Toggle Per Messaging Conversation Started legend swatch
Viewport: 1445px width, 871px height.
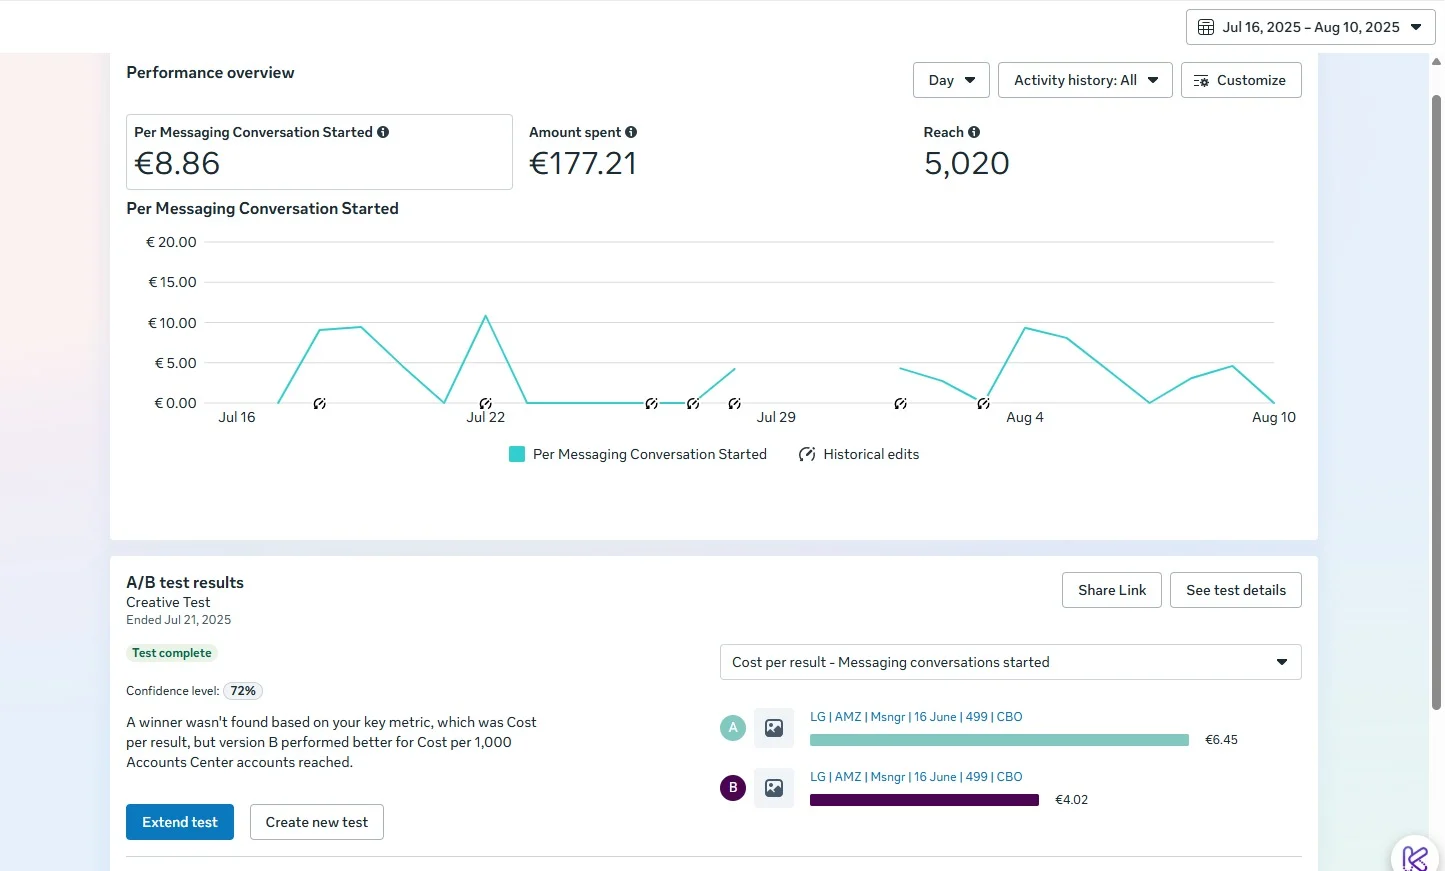[x=517, y=454]
